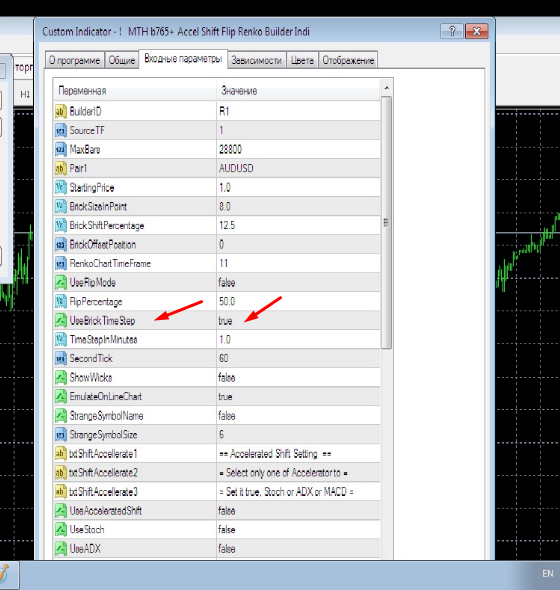Click the TimeStepInMinutes variable name
Viewport: 560px width, 590px height.
[x=103, y=339]
